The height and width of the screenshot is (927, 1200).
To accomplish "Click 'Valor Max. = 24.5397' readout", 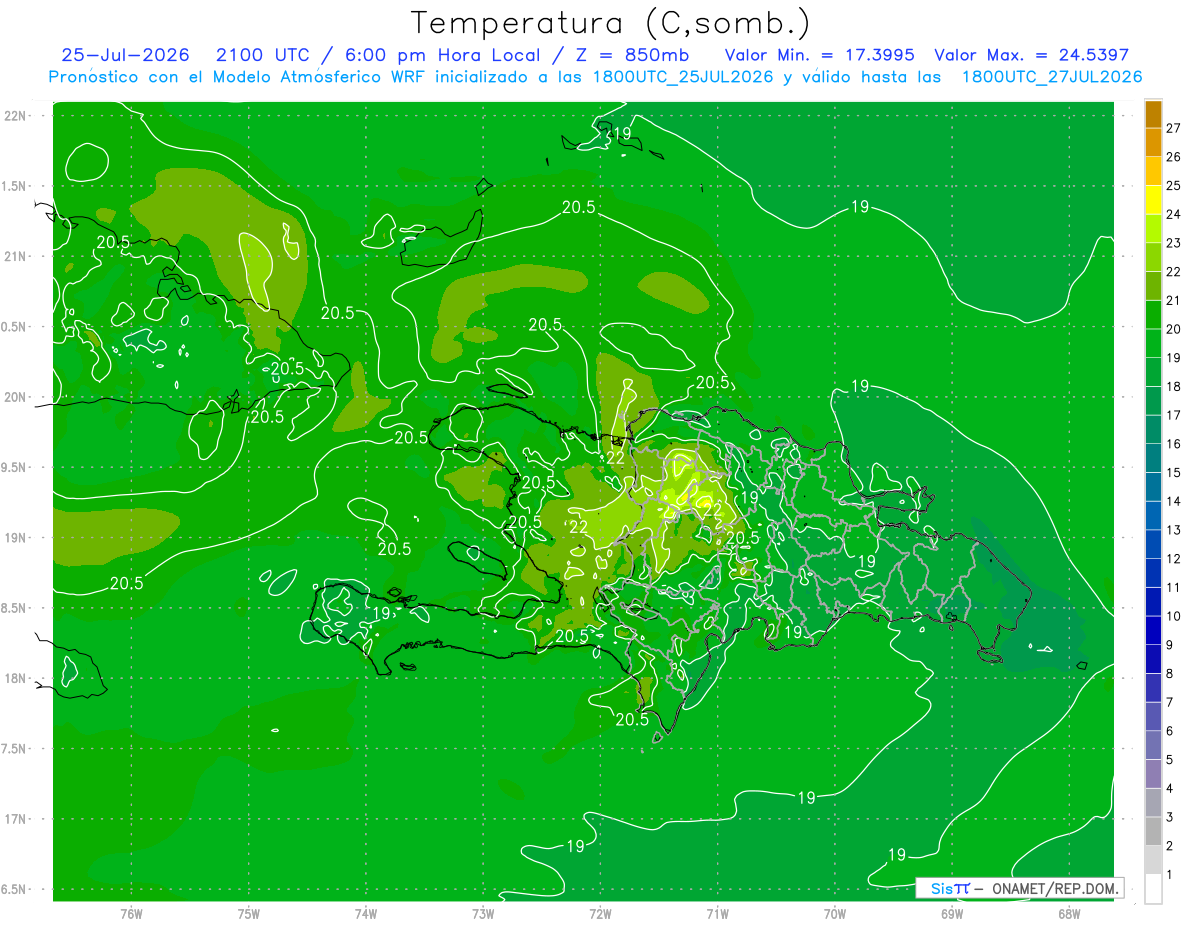I will point(1031,55).
